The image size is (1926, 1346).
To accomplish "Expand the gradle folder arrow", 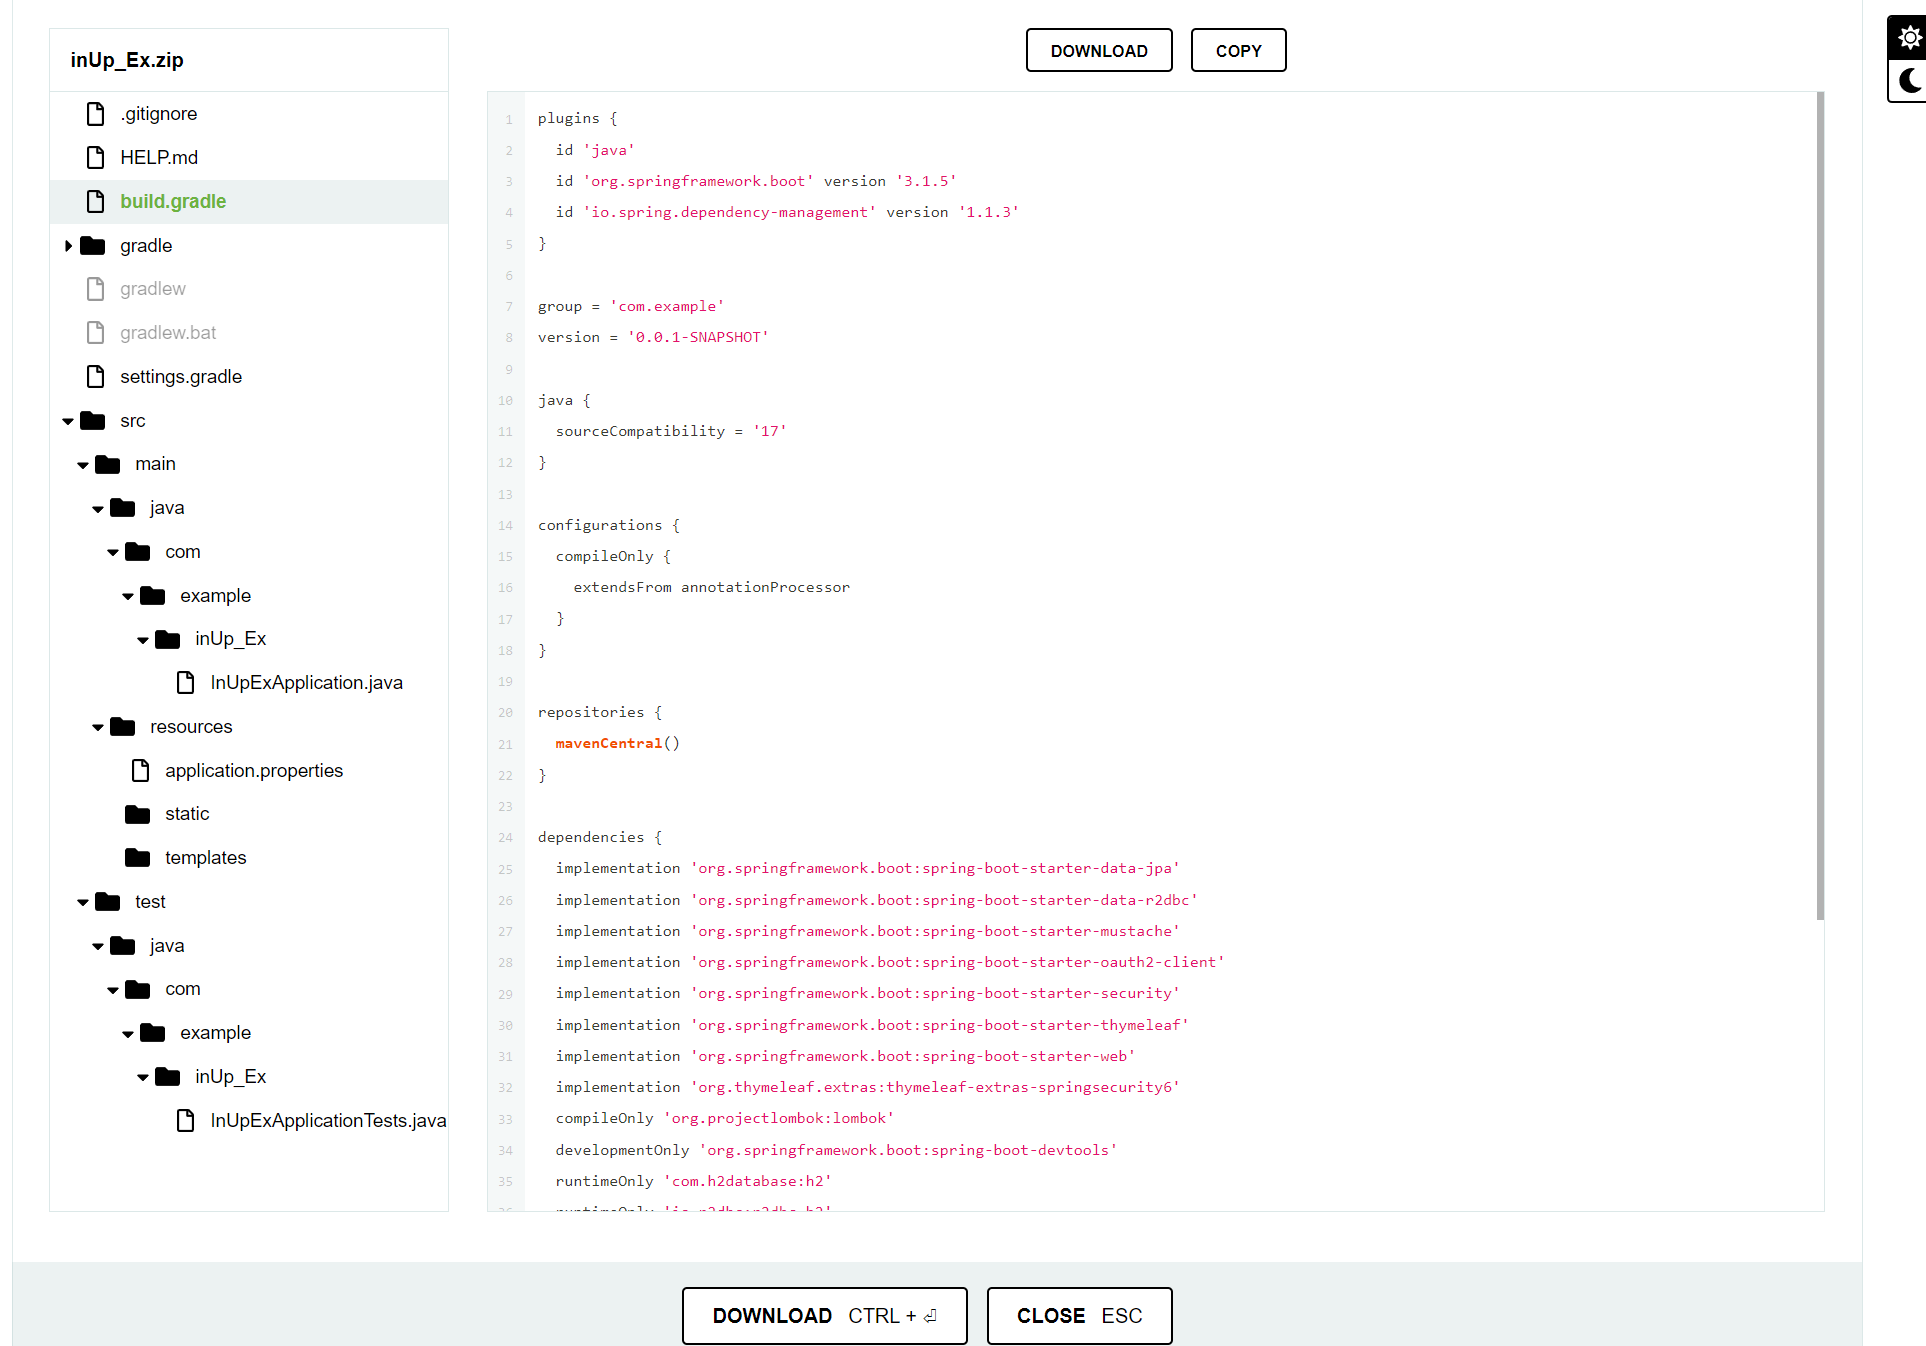I will pos(68,246).
